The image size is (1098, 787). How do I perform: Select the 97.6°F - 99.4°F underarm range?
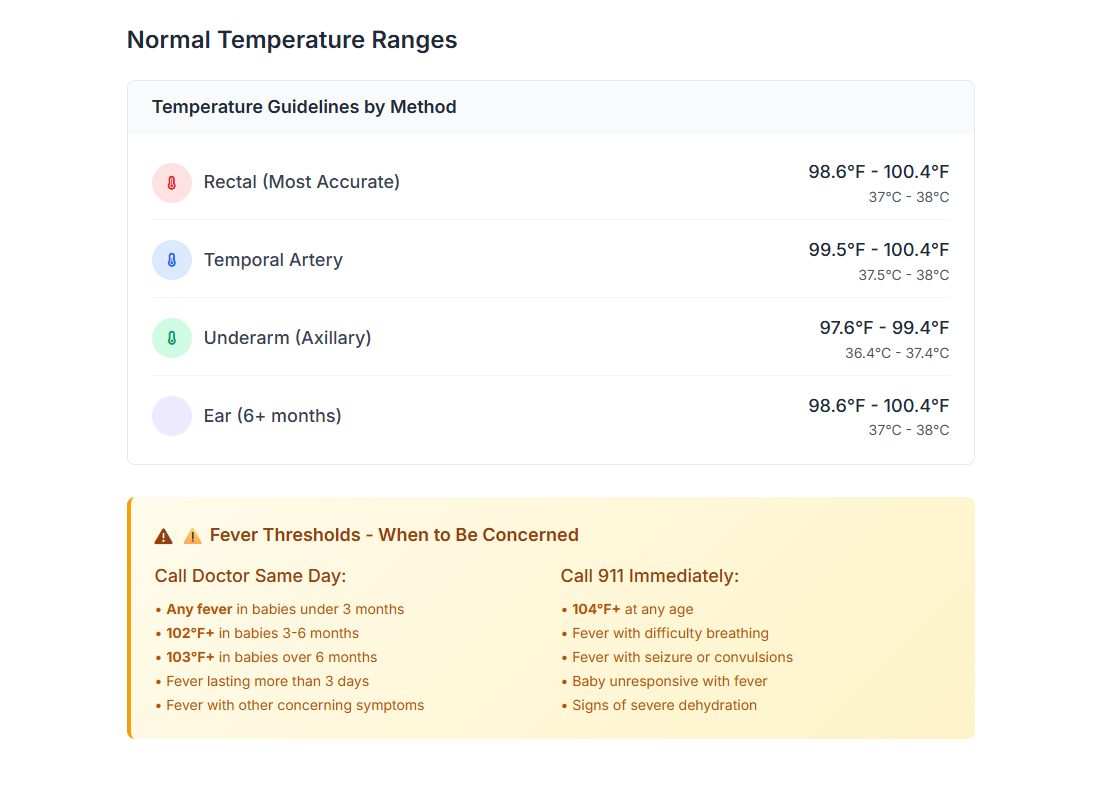point(884,328)
